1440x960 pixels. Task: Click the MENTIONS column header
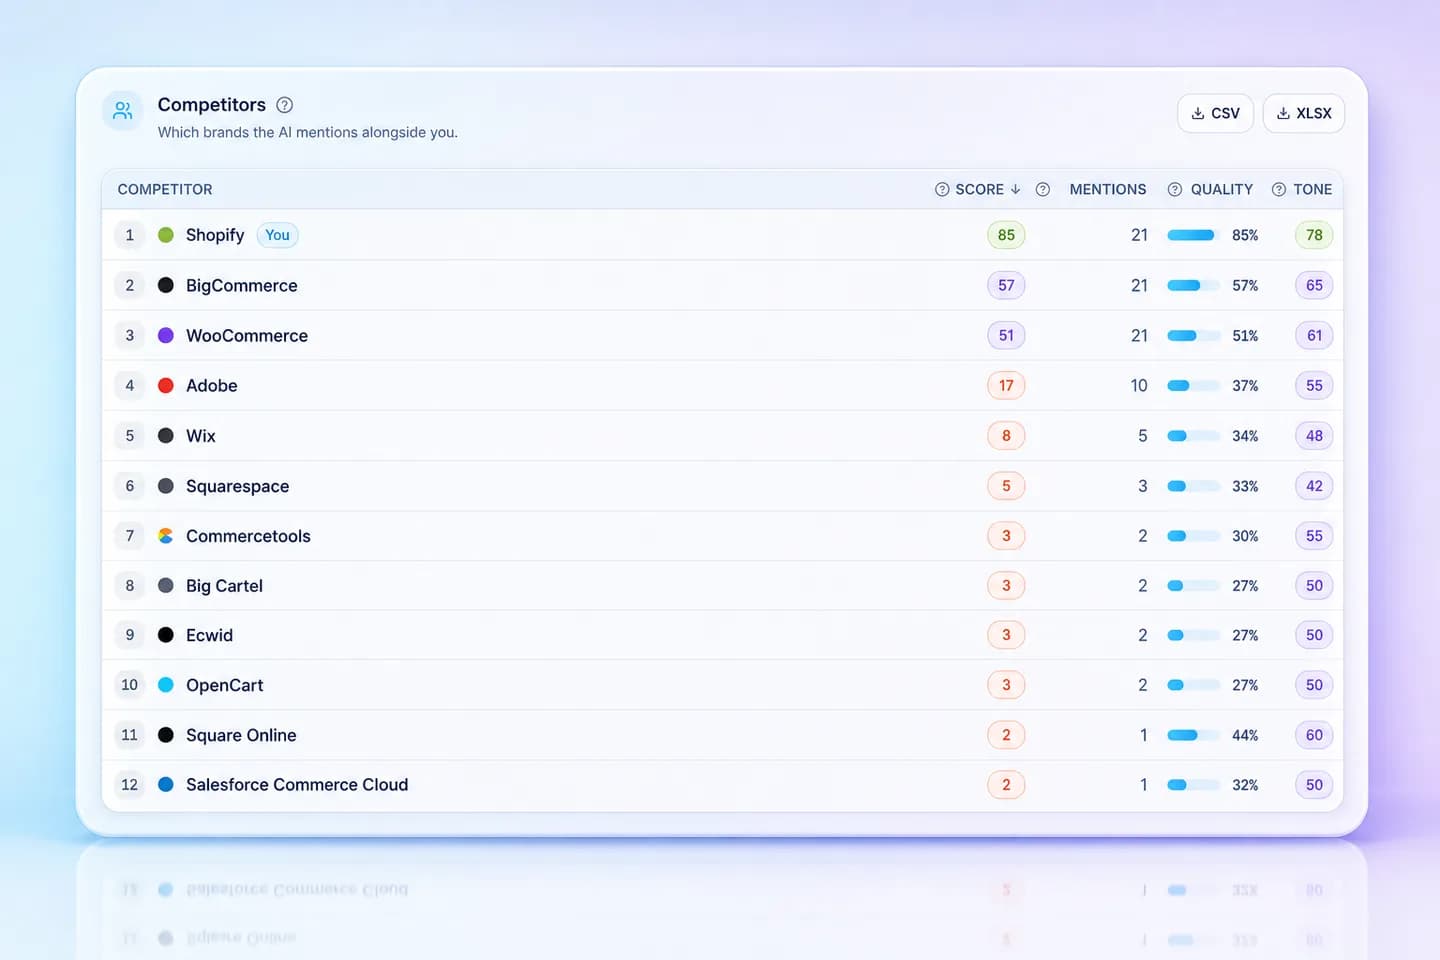tap(1108, 189)
